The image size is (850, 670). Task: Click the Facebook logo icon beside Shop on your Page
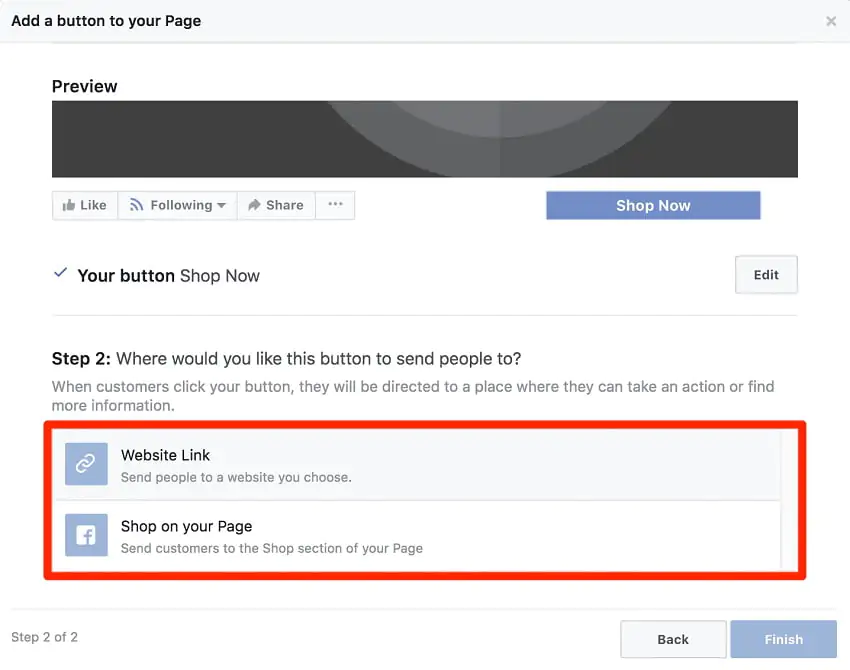86,535
